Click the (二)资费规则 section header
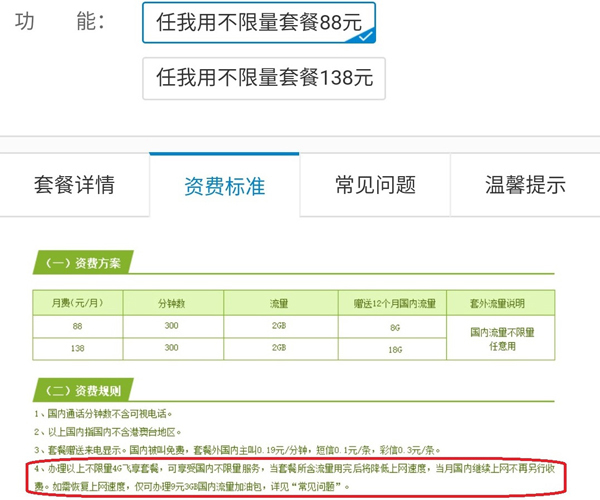 (83, 390)
